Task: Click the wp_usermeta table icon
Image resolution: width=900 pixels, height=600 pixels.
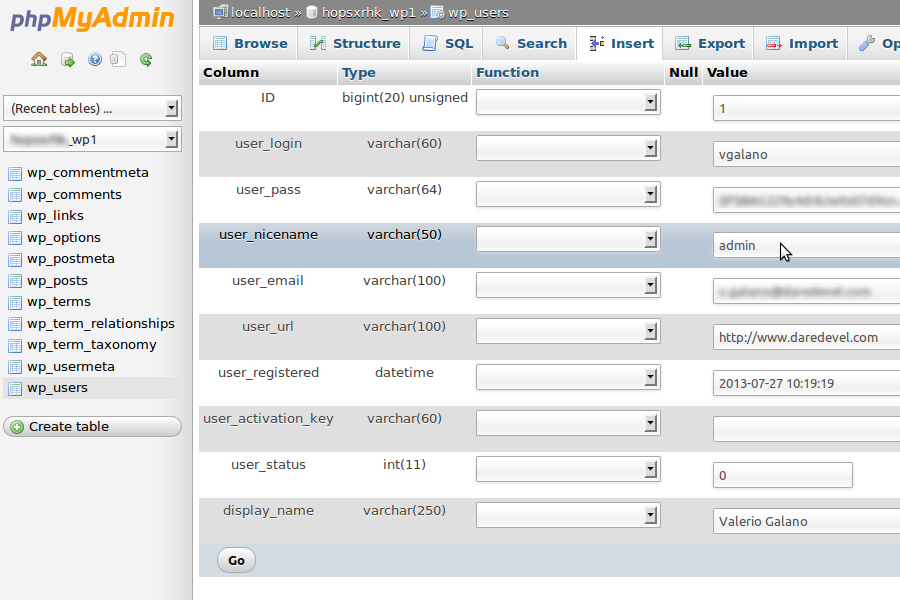Action: [15, 367]
